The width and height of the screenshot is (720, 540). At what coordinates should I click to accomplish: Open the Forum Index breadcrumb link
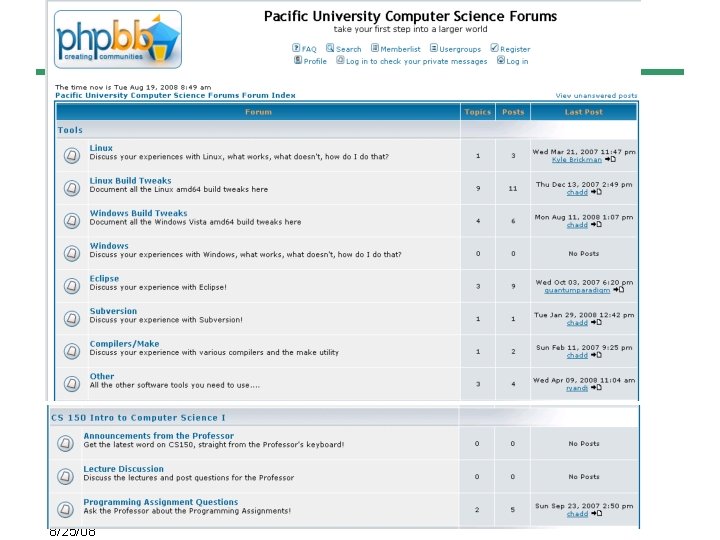tap(175, 96)
